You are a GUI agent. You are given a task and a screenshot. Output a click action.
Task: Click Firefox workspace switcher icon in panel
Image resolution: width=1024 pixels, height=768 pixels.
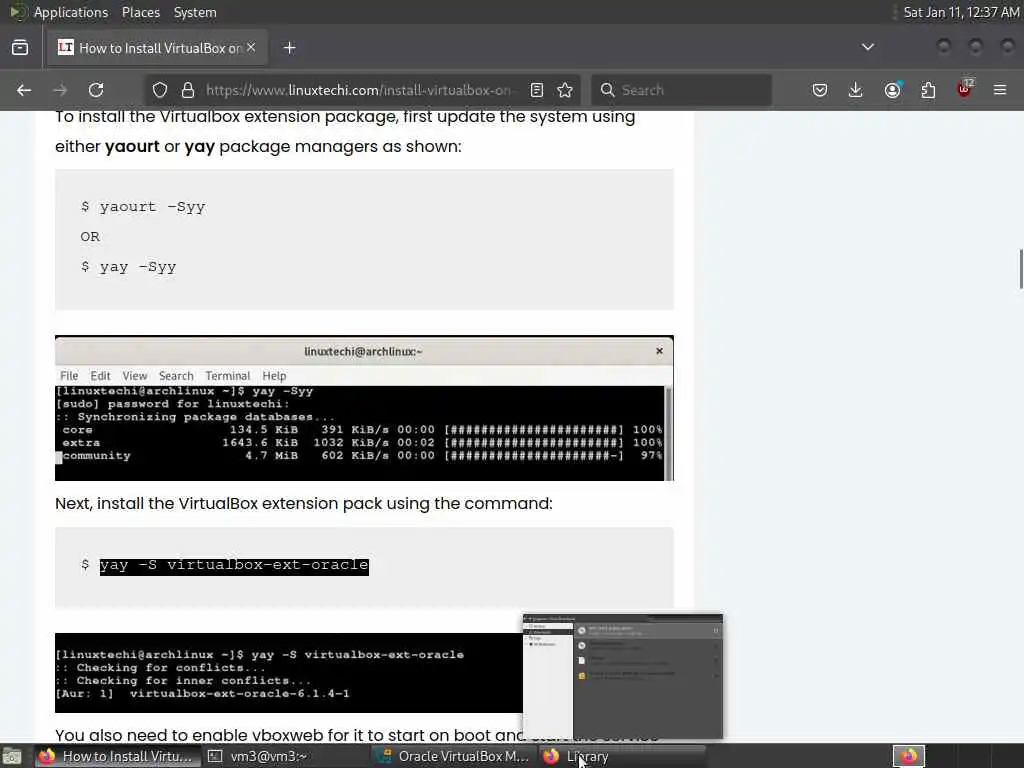coord(908,756)
